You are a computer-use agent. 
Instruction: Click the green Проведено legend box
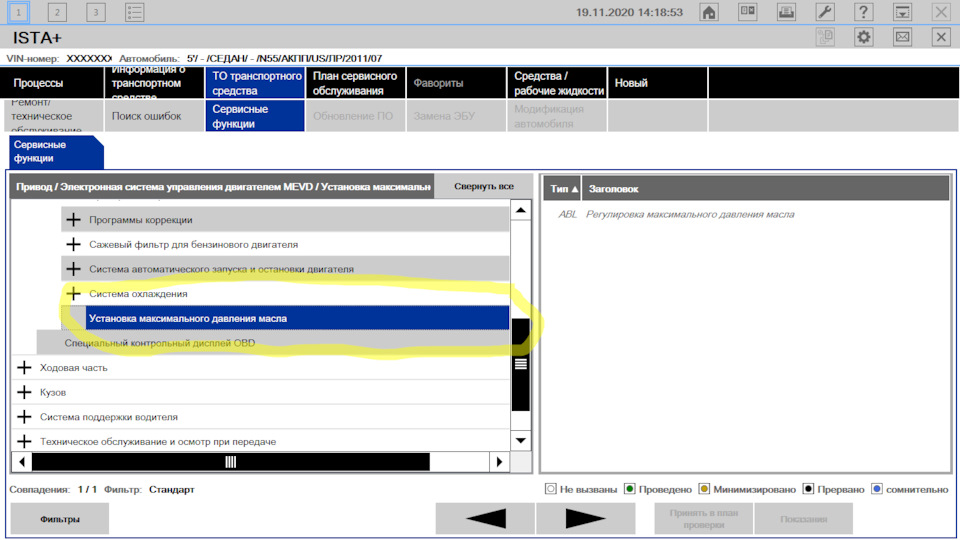point(629,489)
